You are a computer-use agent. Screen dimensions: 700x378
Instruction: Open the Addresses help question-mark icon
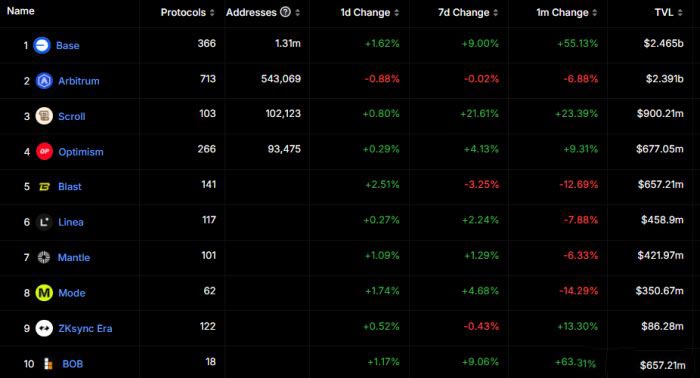coord(285,12)
